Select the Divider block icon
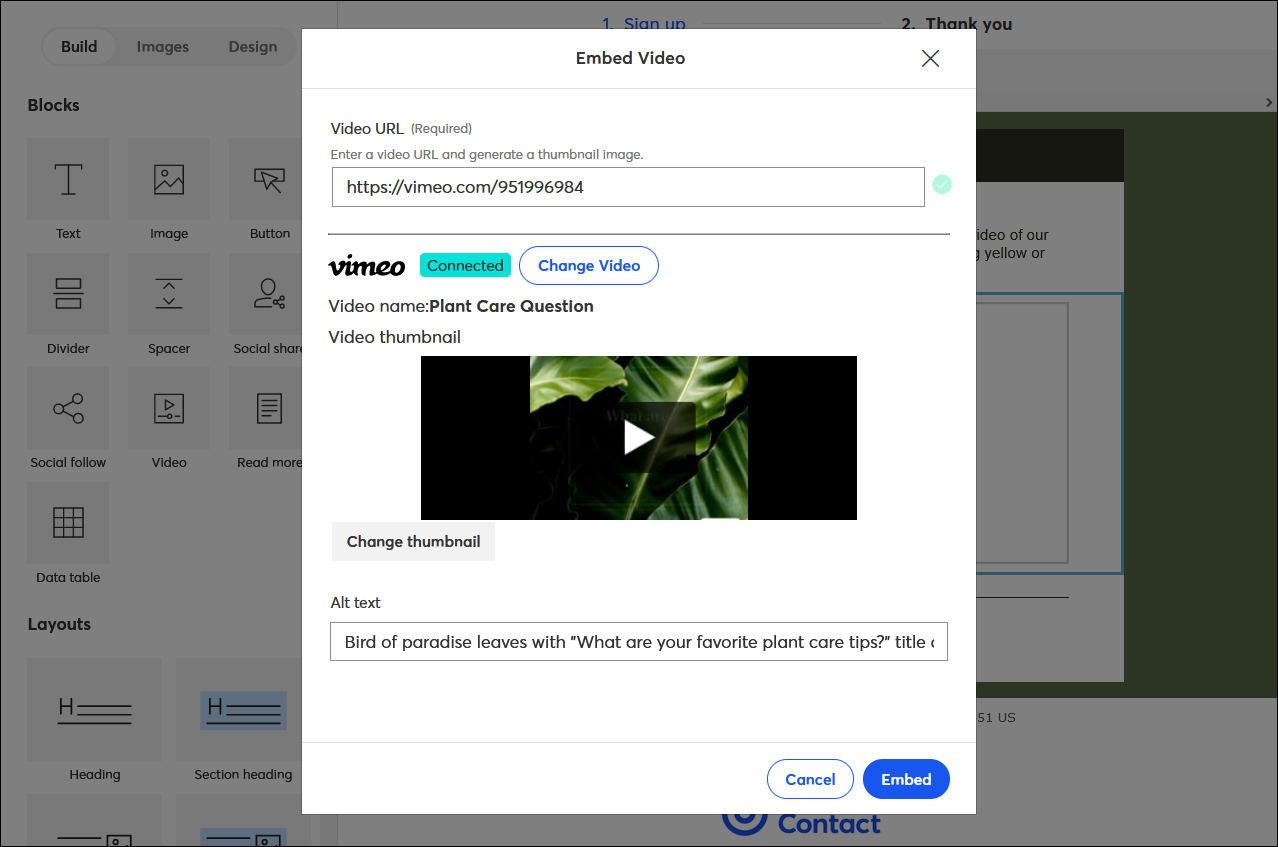This screenshot has width=1278, height=847. tap(68, 294)
